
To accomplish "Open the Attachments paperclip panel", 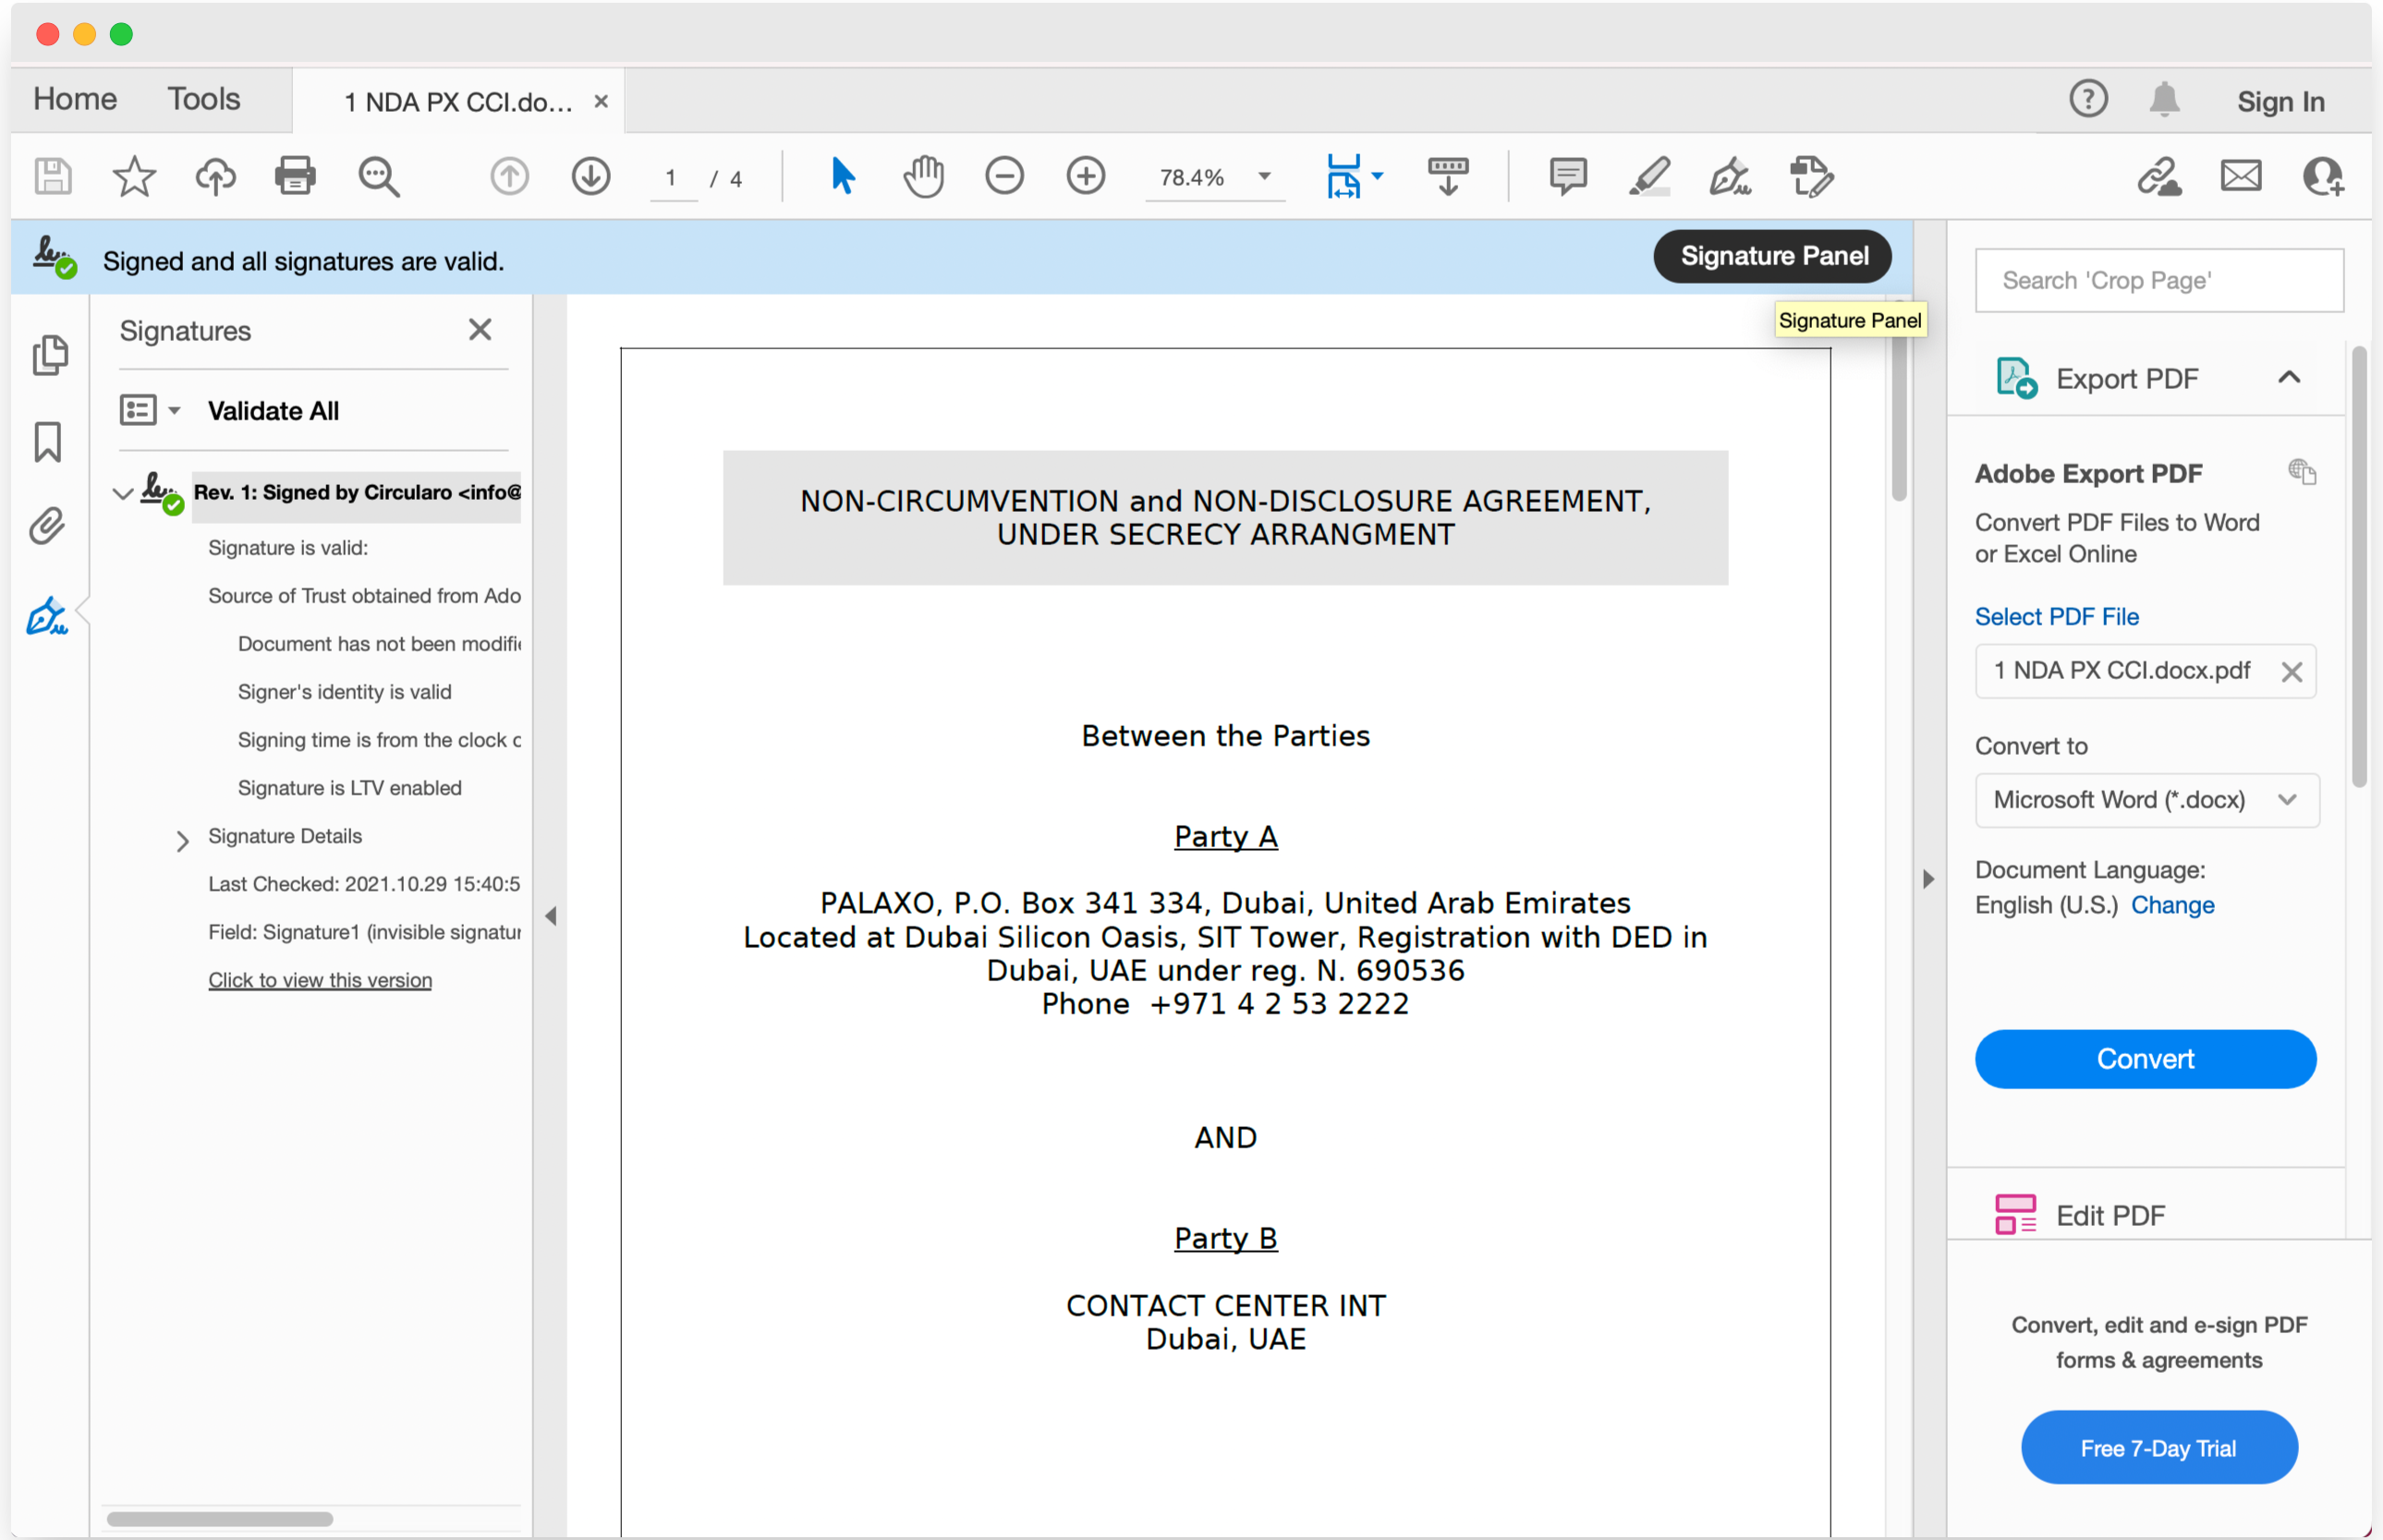I will 47,526.
